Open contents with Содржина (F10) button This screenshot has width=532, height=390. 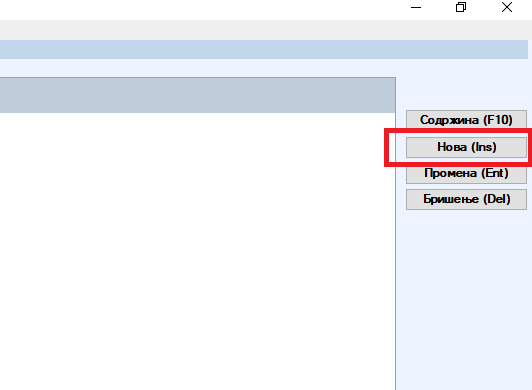(466, 120)
